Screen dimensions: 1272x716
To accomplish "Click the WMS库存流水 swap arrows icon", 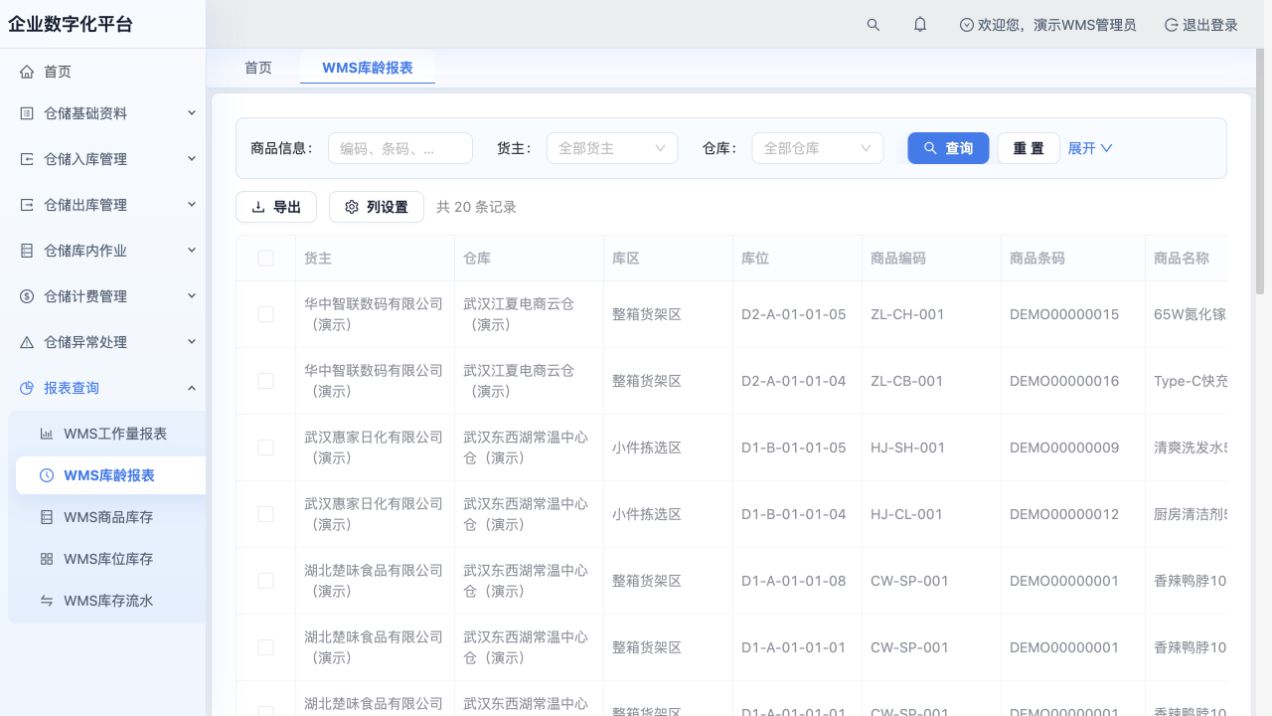I will 46,601.
